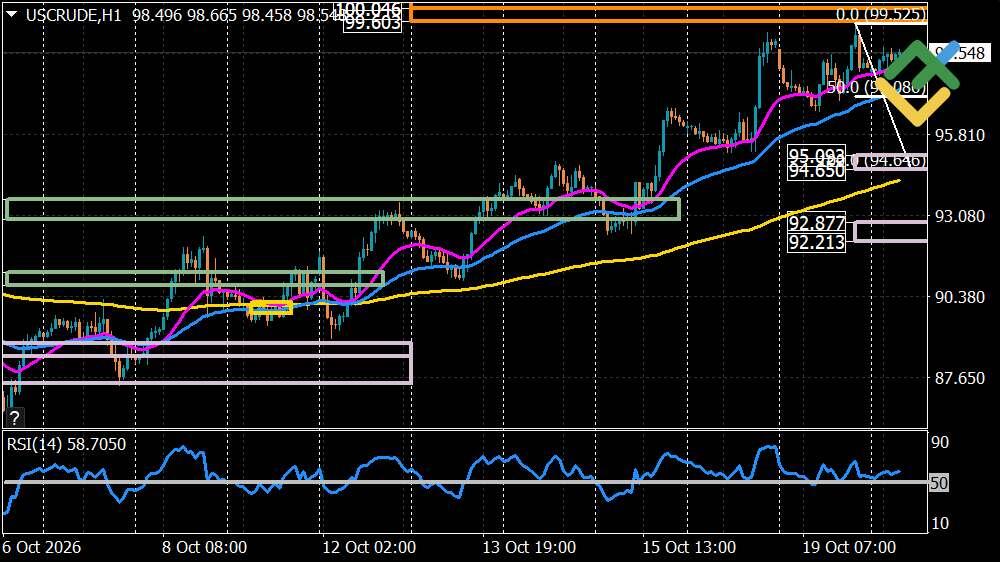Click the 6 Oct 2026 date label
Viewport: 1000px width, 562px height.
coord(41,547)
